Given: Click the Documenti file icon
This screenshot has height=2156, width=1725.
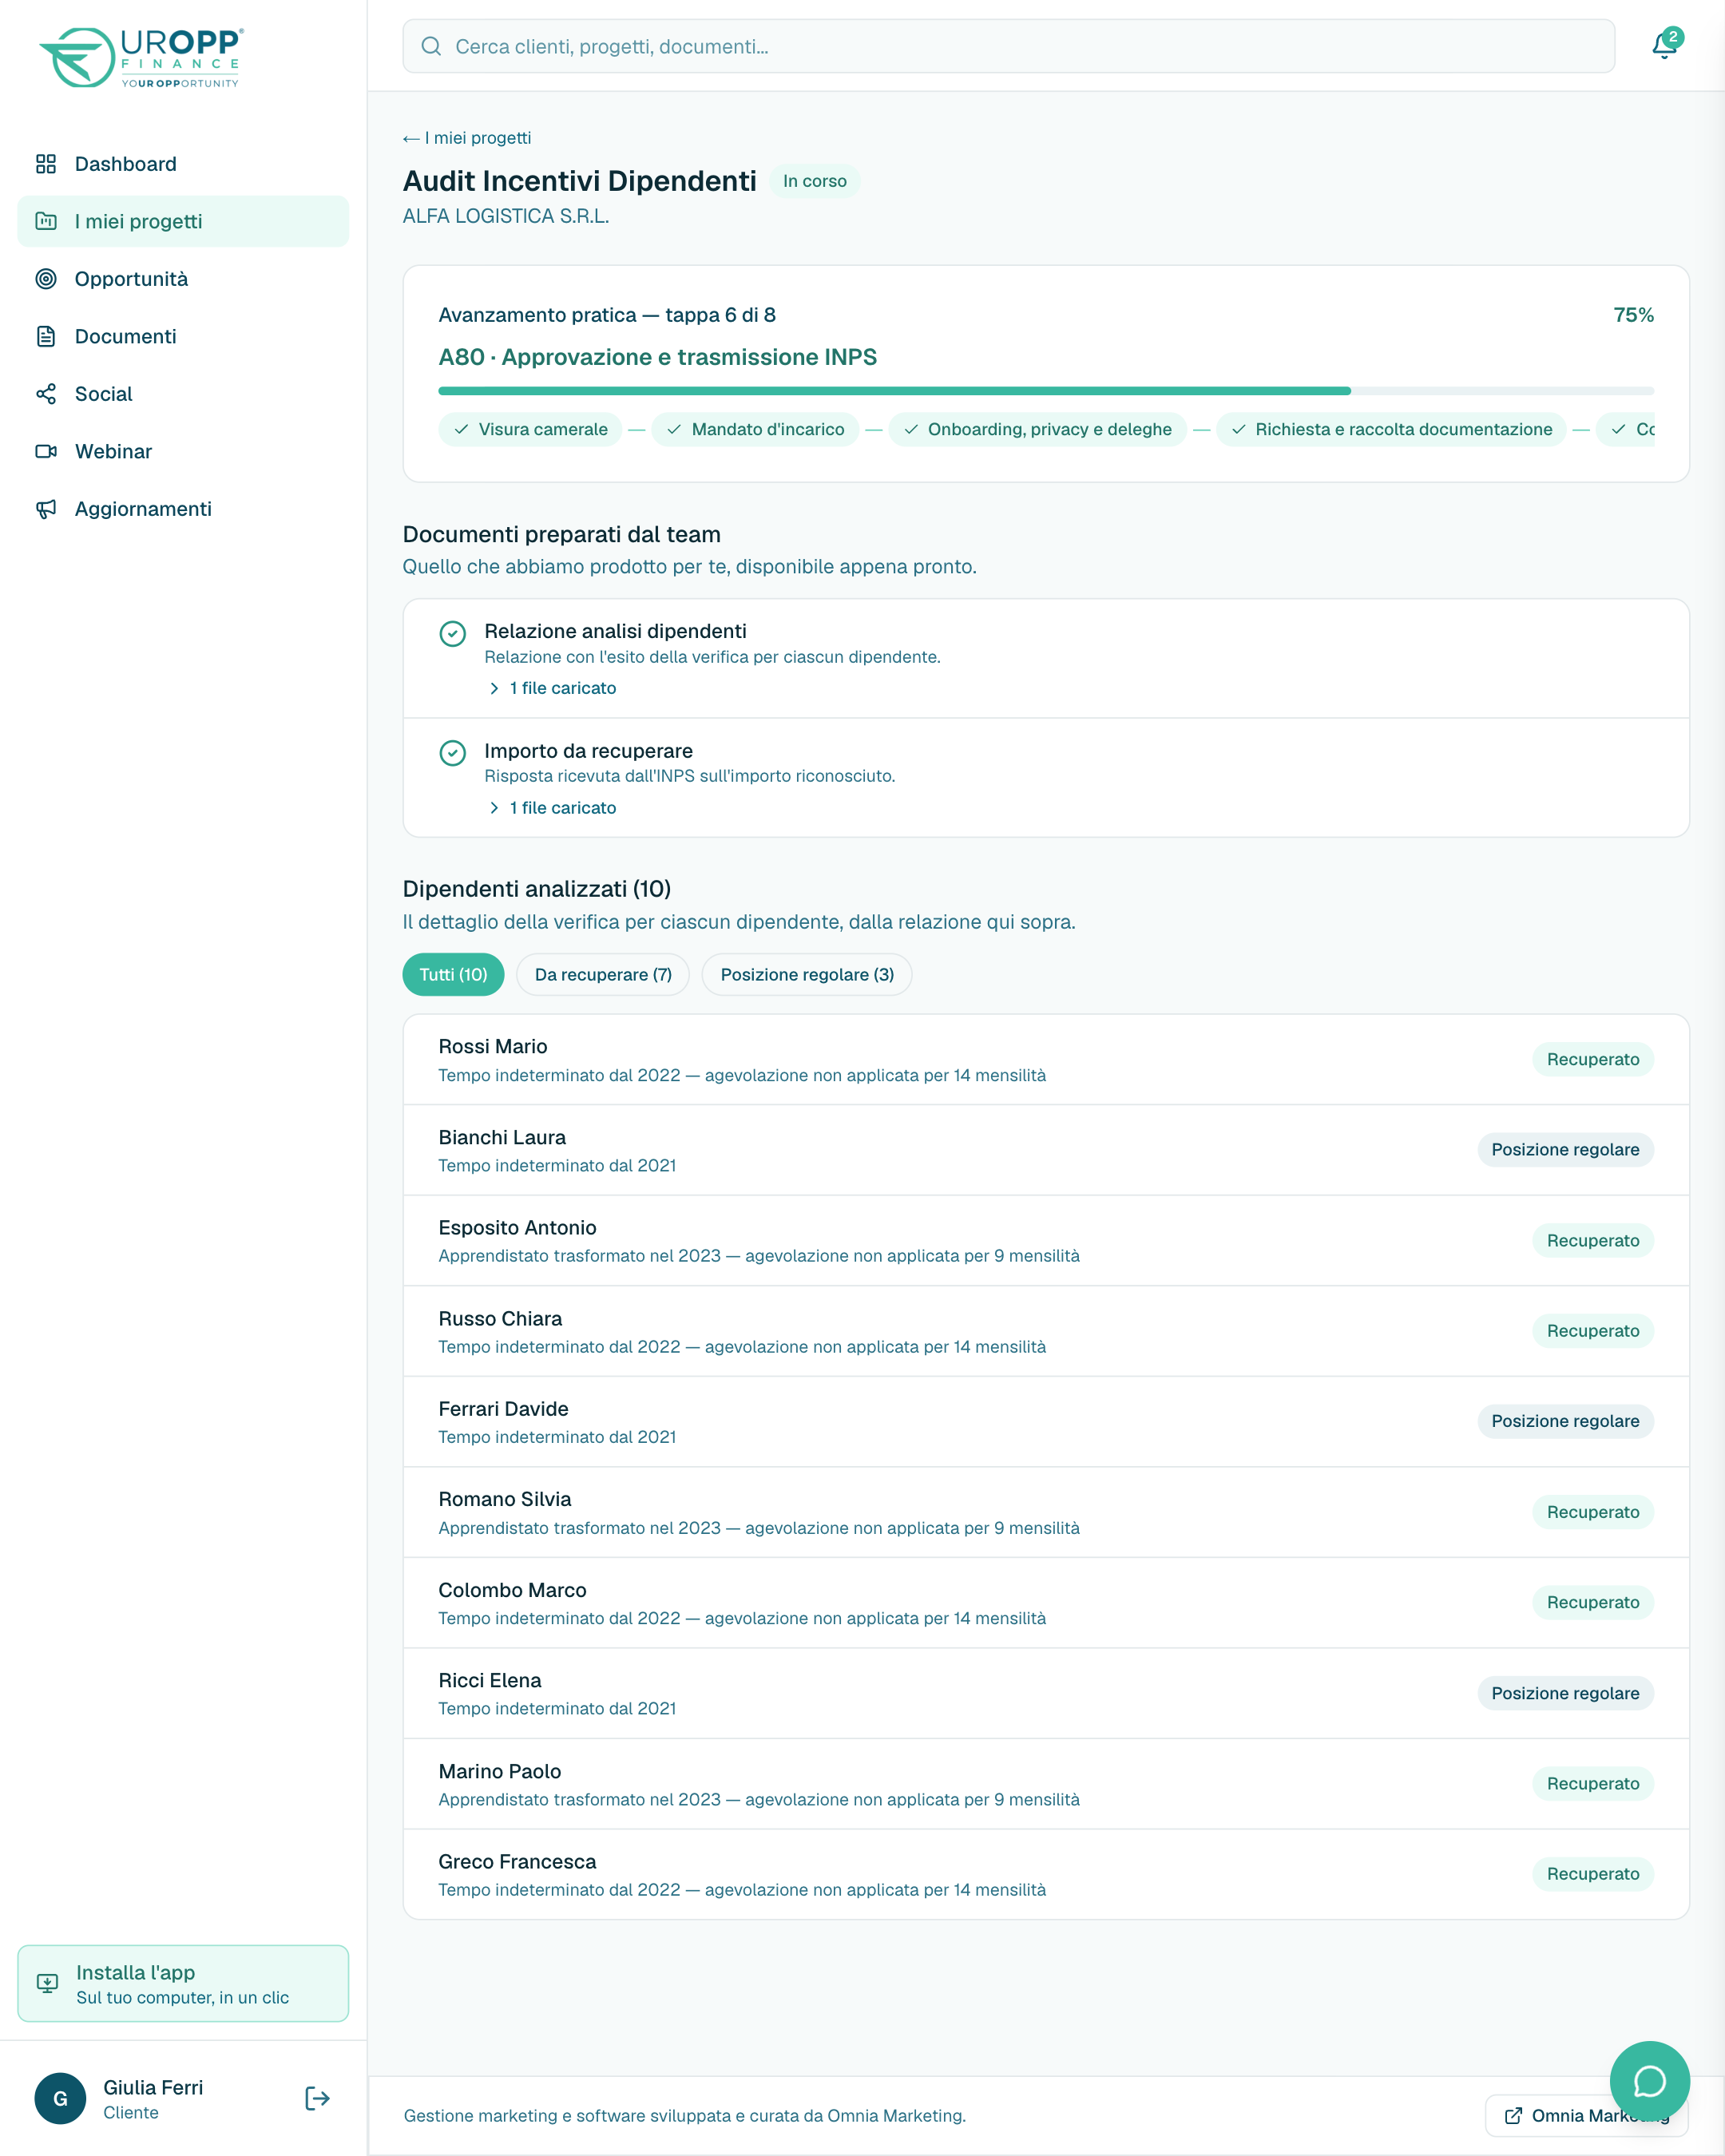Looking at the screenshot, I should (x=46, y=336).
